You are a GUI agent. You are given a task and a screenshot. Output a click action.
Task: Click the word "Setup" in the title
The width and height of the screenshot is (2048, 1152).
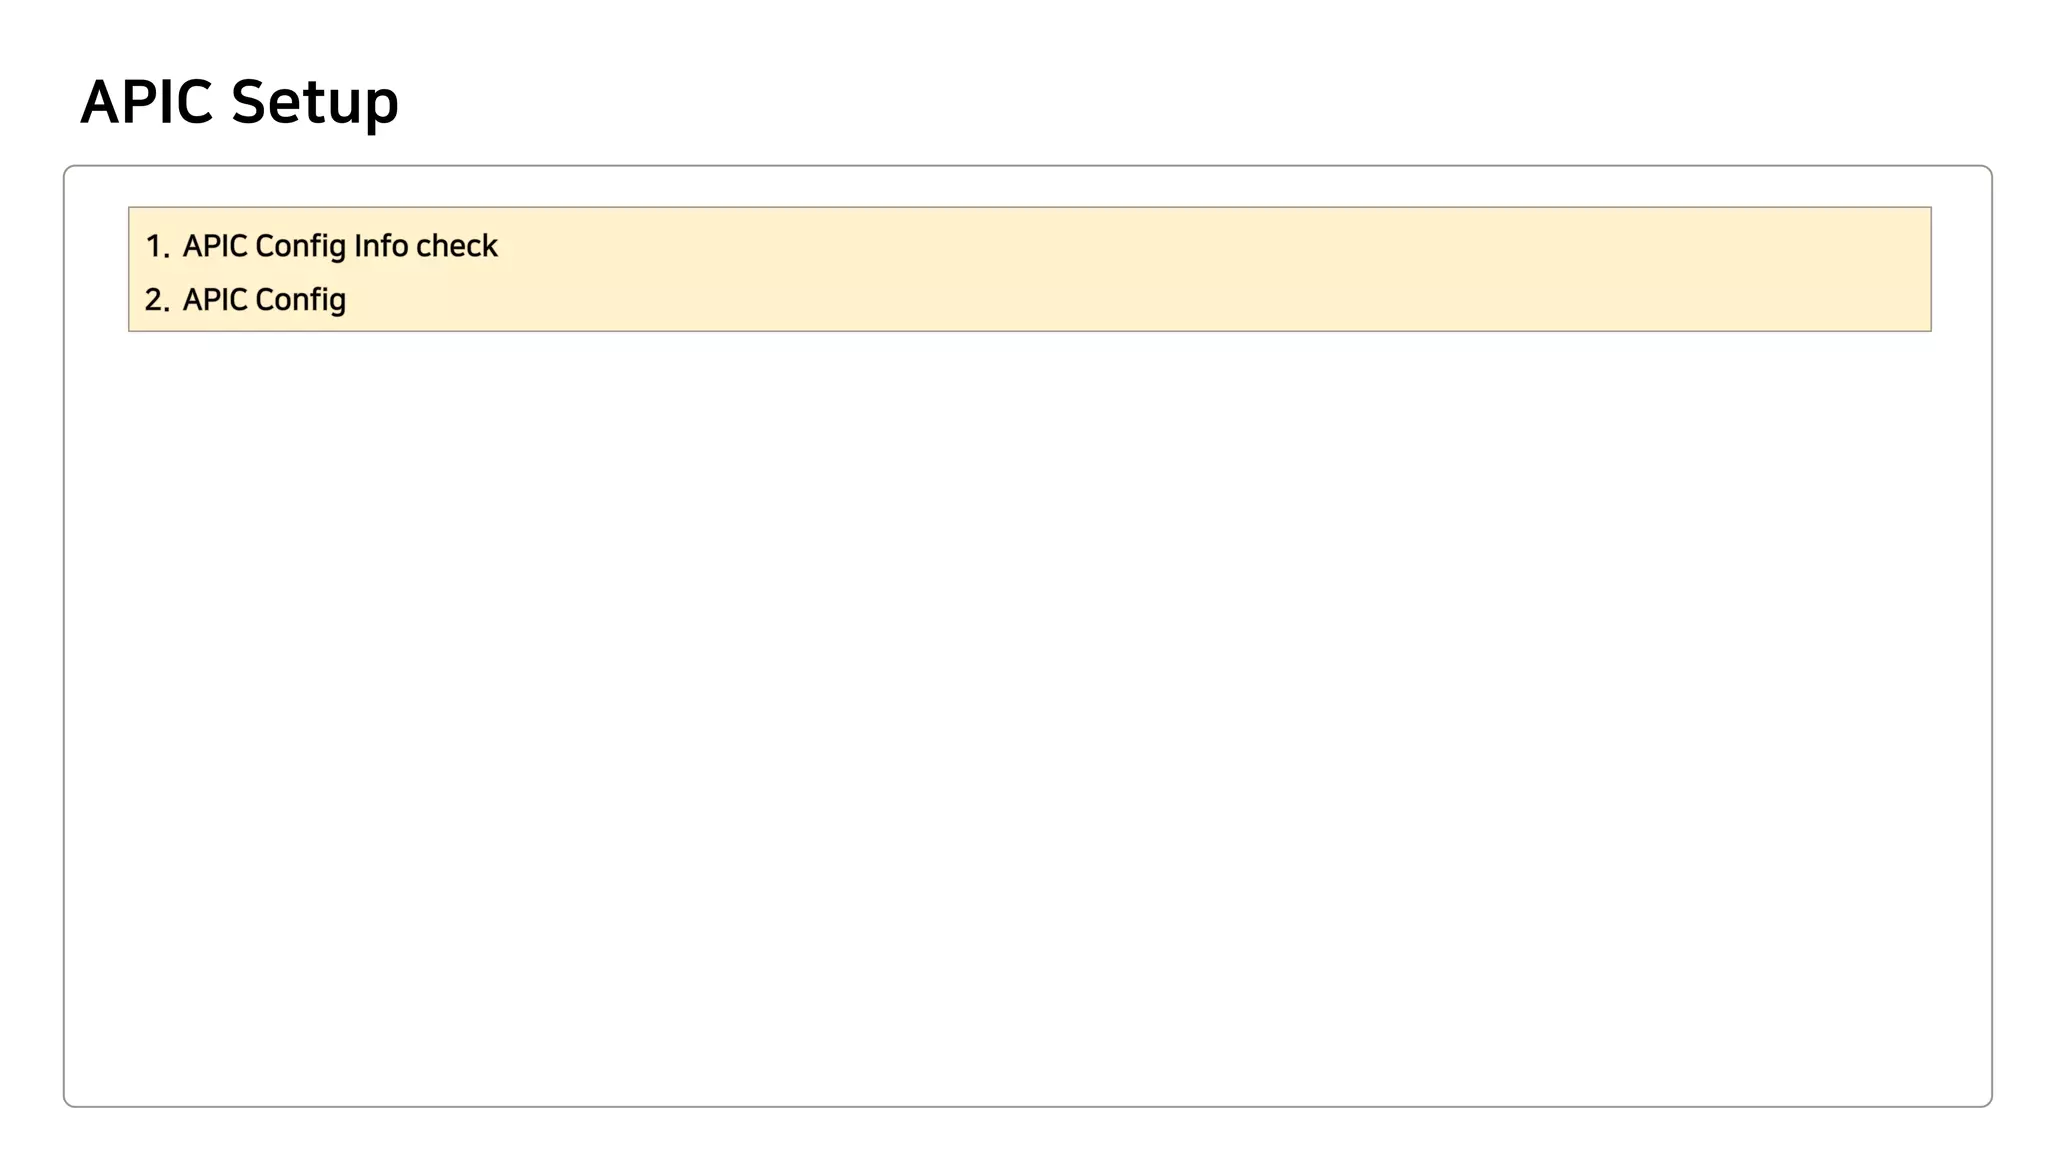(x=314, y=104)
